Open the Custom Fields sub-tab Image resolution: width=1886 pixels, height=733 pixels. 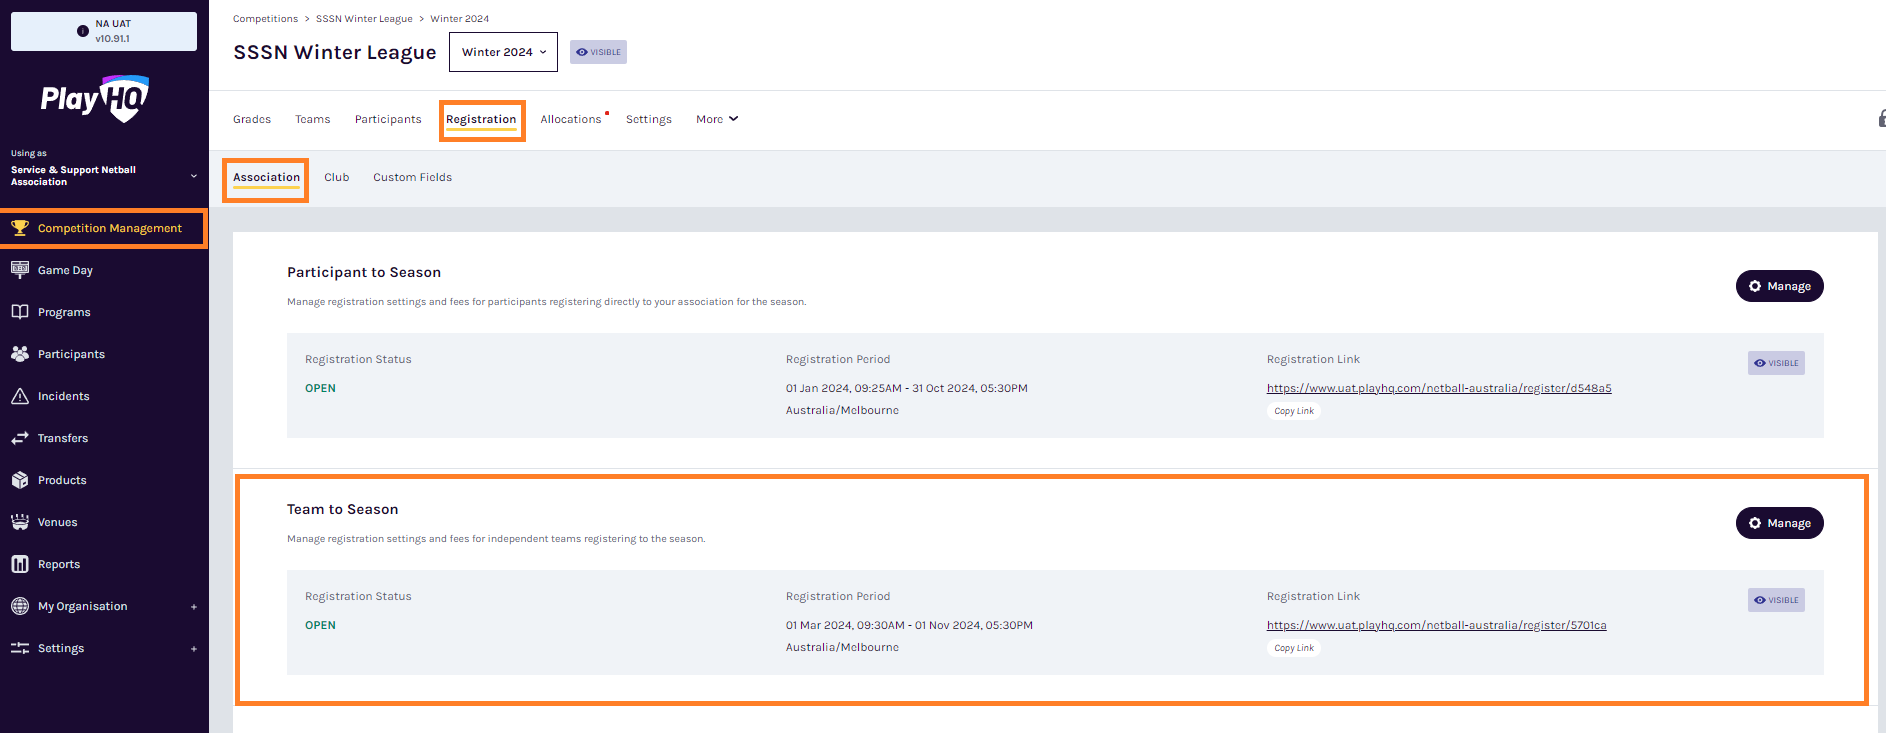click(412, 177)
